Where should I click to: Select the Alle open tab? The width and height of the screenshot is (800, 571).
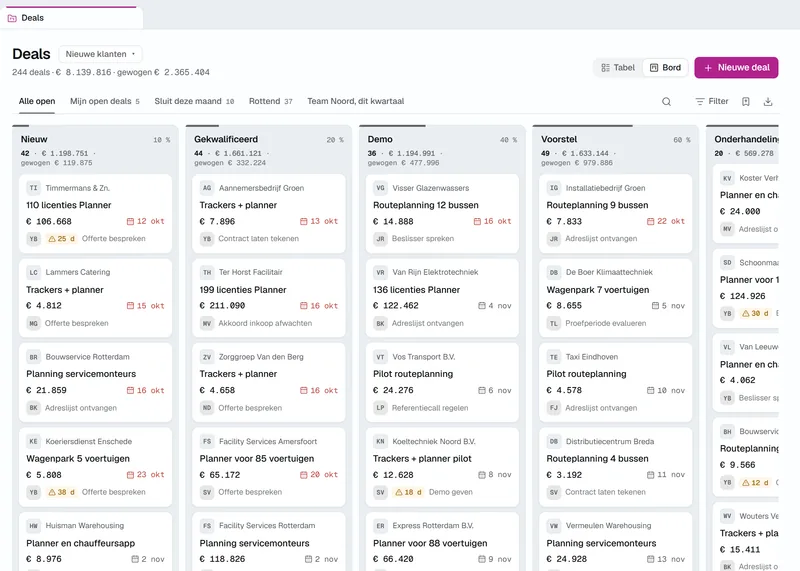coord(37,101)
